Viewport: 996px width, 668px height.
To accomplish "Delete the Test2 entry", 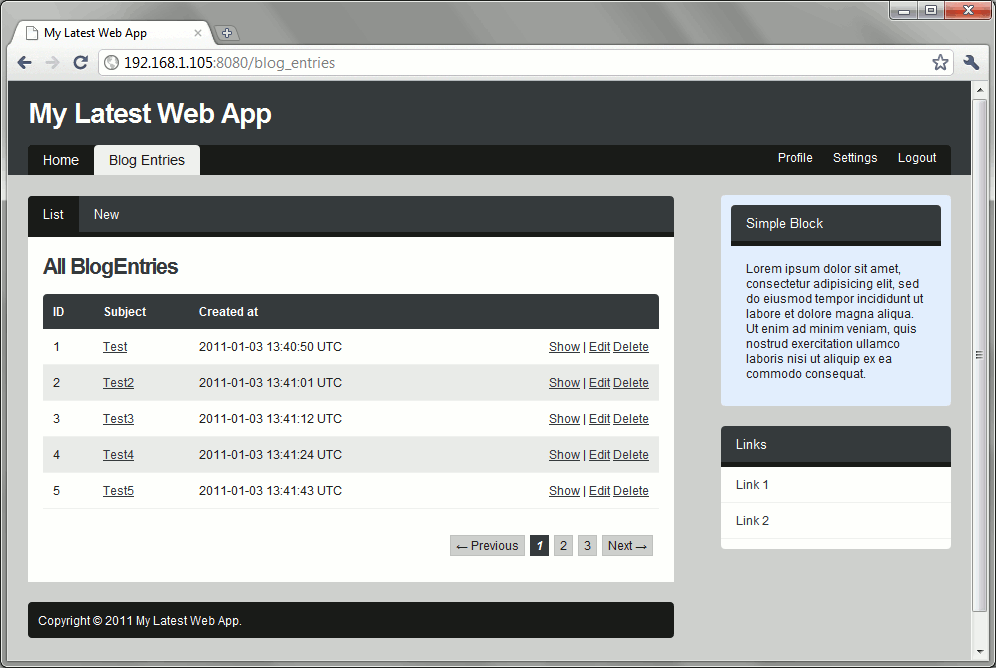I will click(x=631, y=383).
